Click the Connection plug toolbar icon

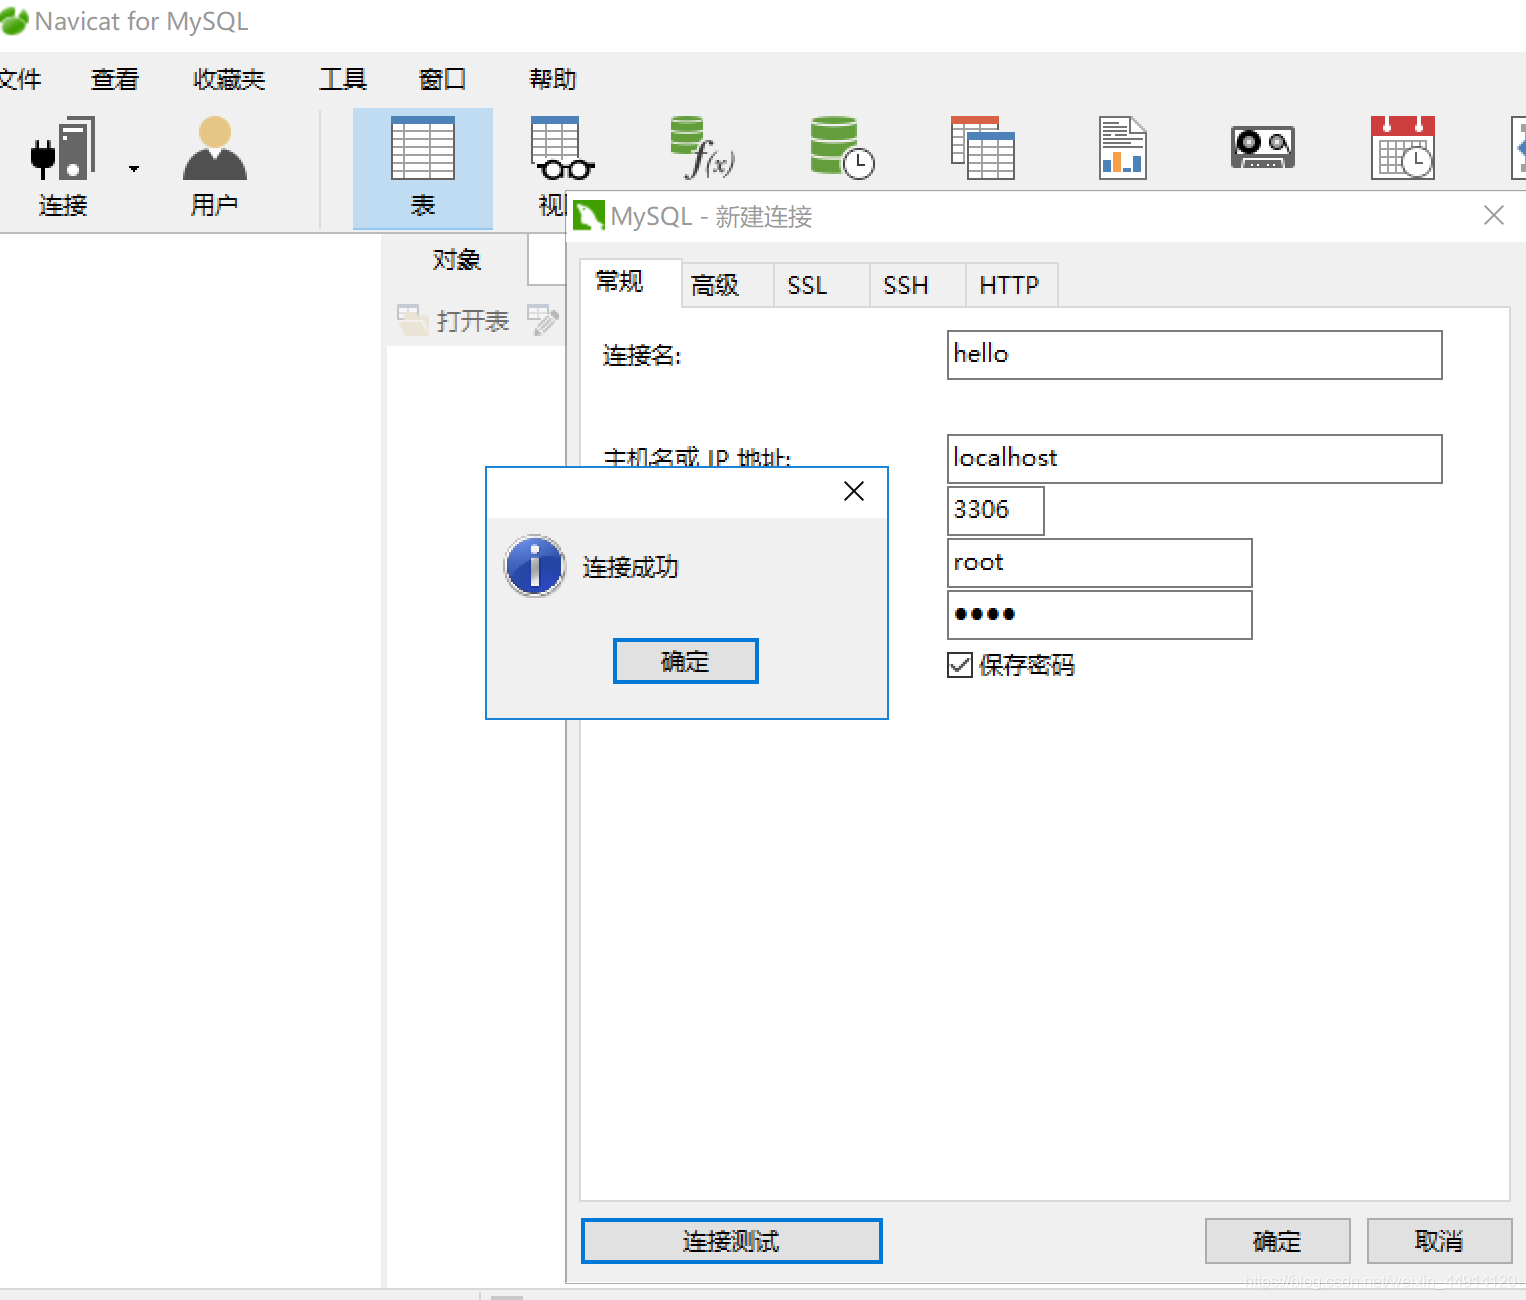pyautogui.click(x=63, y=148)
